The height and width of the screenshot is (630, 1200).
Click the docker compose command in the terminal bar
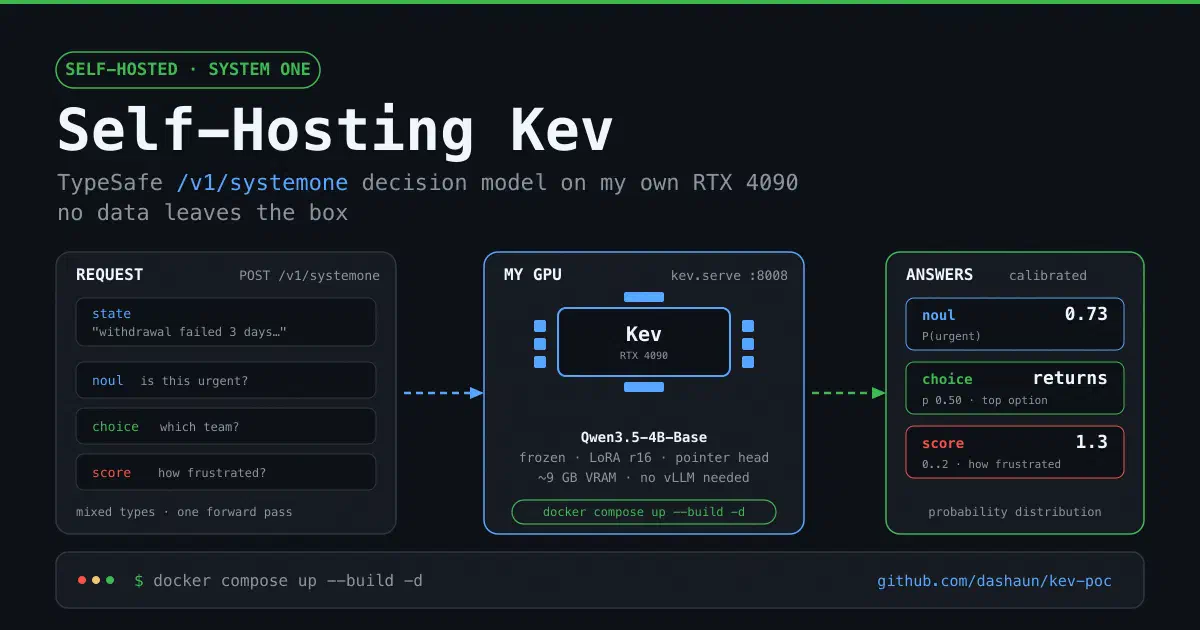tap(288, 580)
